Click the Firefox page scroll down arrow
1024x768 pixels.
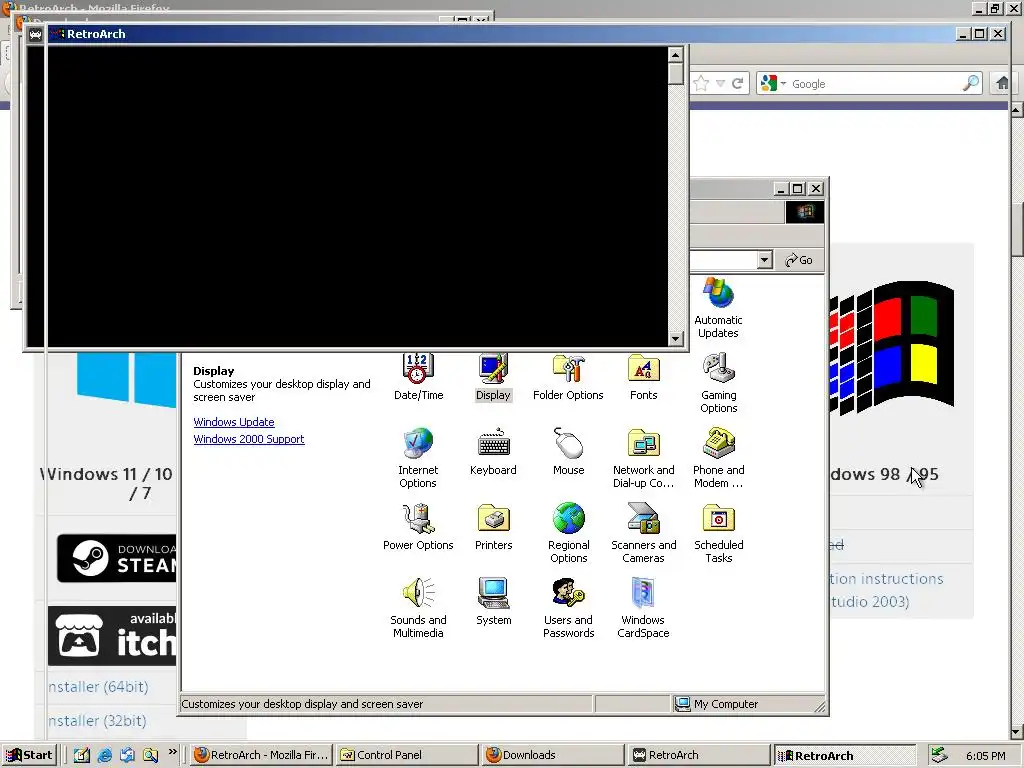click(x=1017, y=732)
